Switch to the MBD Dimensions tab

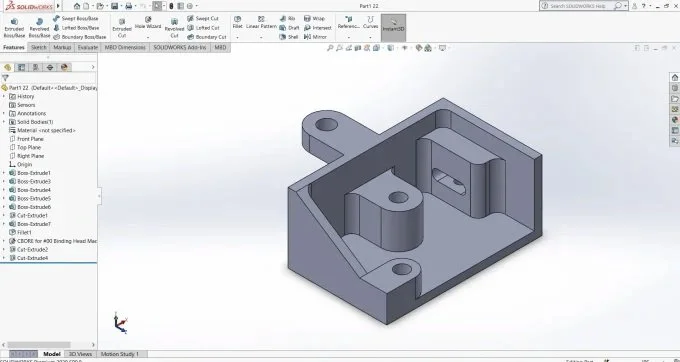[125, 48]
